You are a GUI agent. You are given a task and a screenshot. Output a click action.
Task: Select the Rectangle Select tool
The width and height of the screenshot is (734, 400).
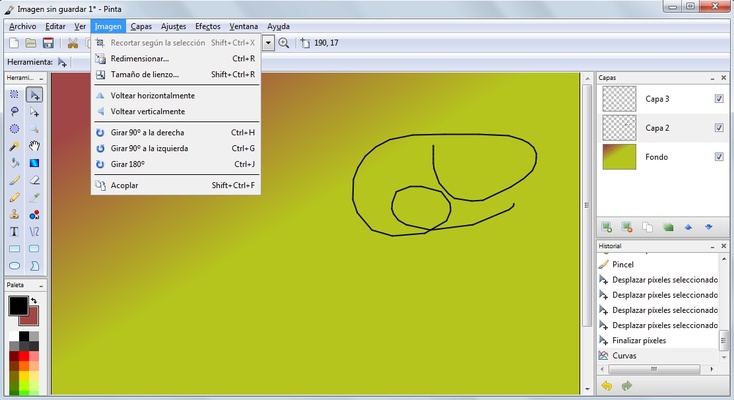15,95
